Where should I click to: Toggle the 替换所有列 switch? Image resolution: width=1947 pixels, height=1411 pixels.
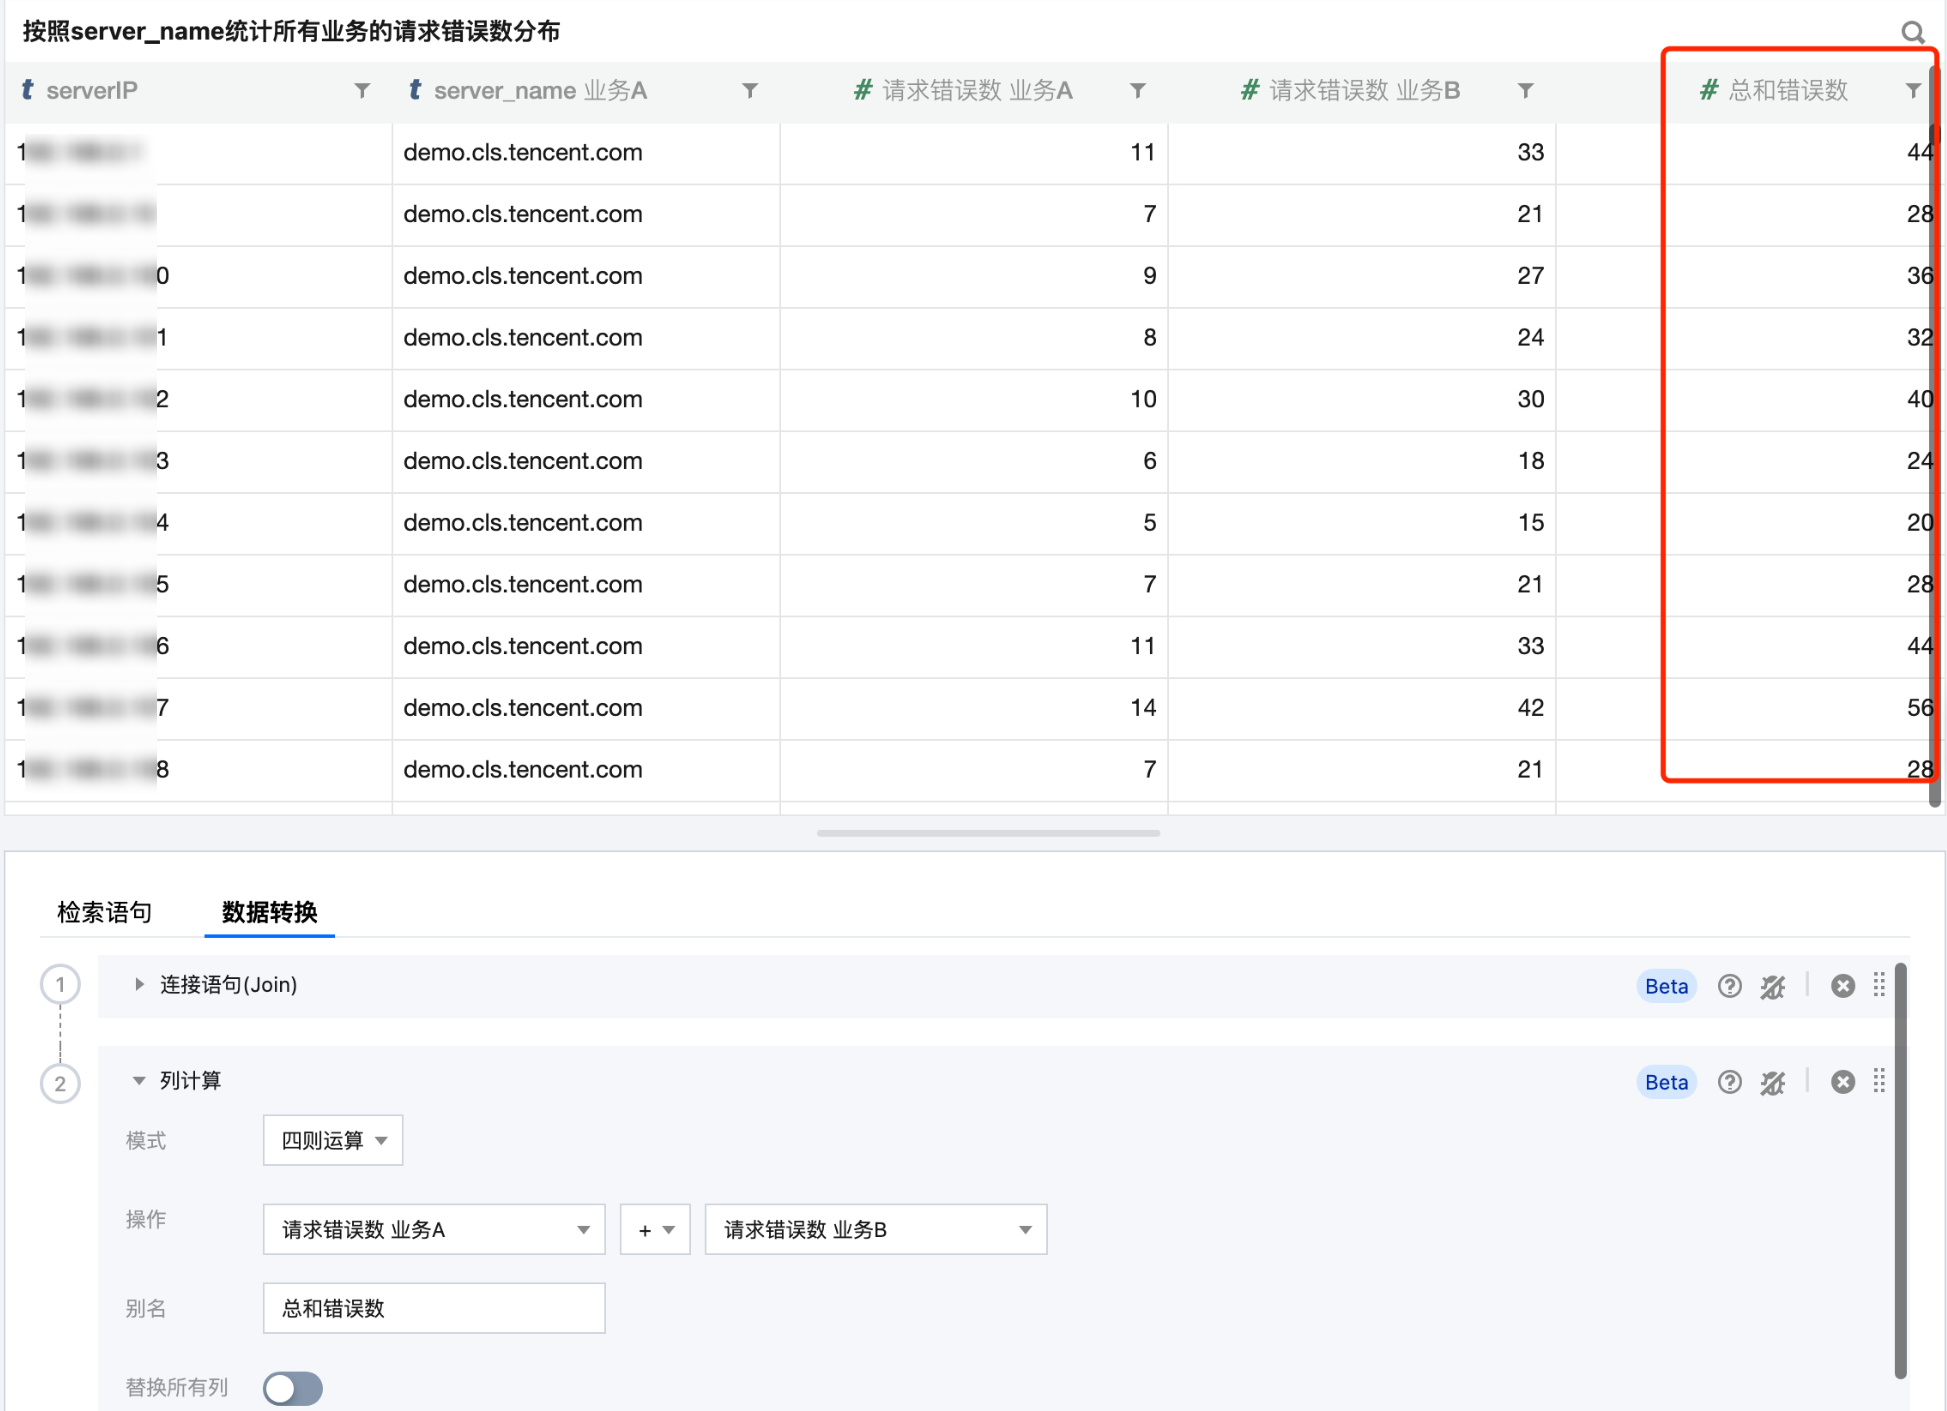[292, 1388]
